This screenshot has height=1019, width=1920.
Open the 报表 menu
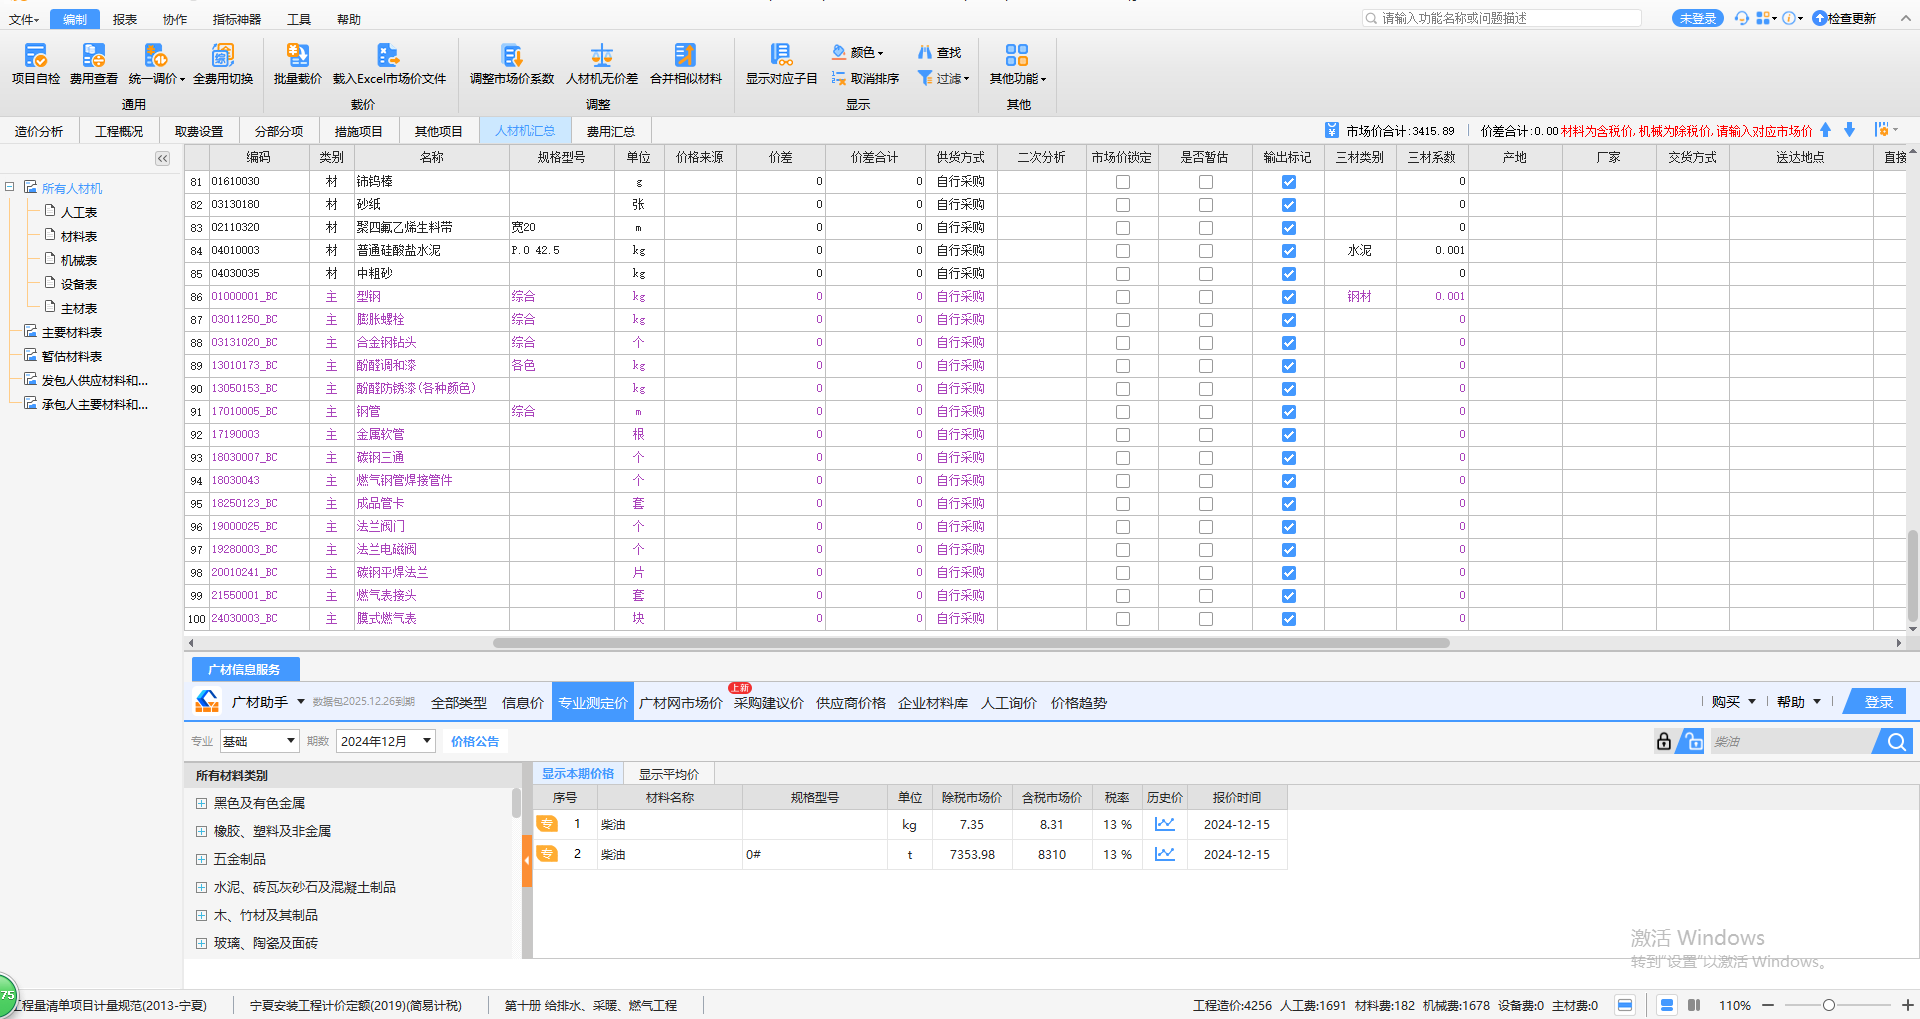[125, 19]
